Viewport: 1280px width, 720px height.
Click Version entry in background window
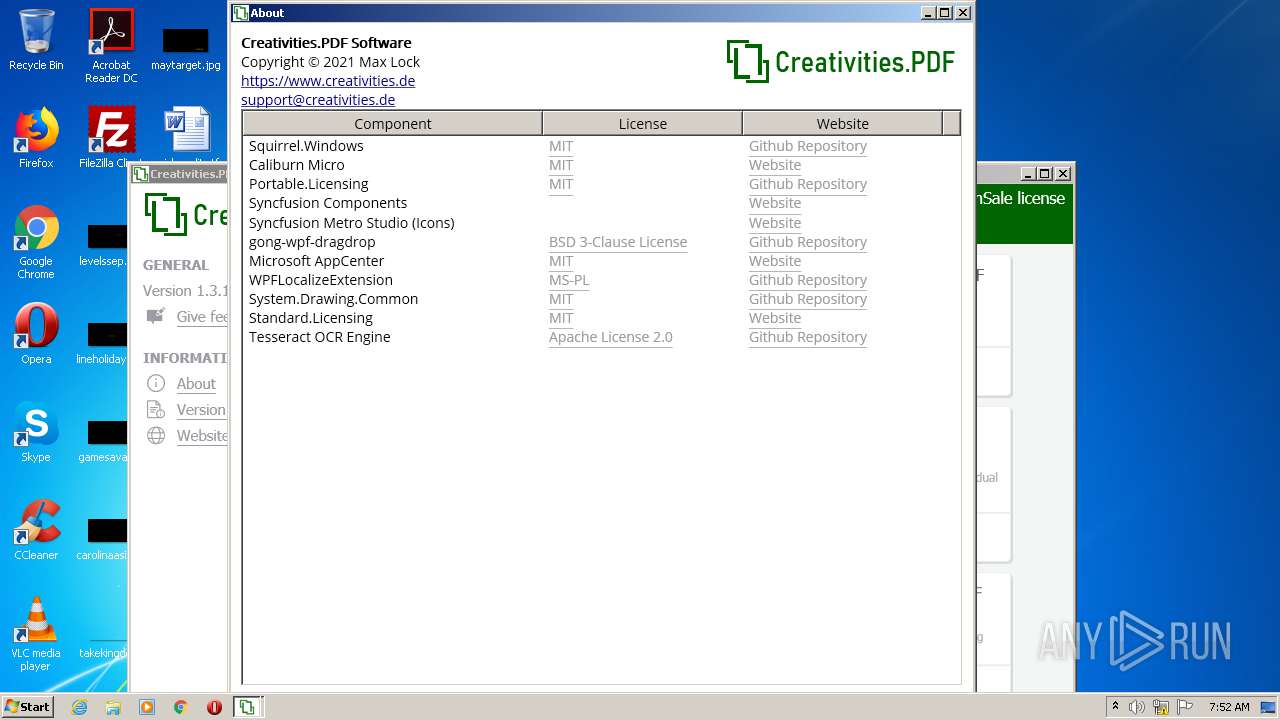click(201, 410)
